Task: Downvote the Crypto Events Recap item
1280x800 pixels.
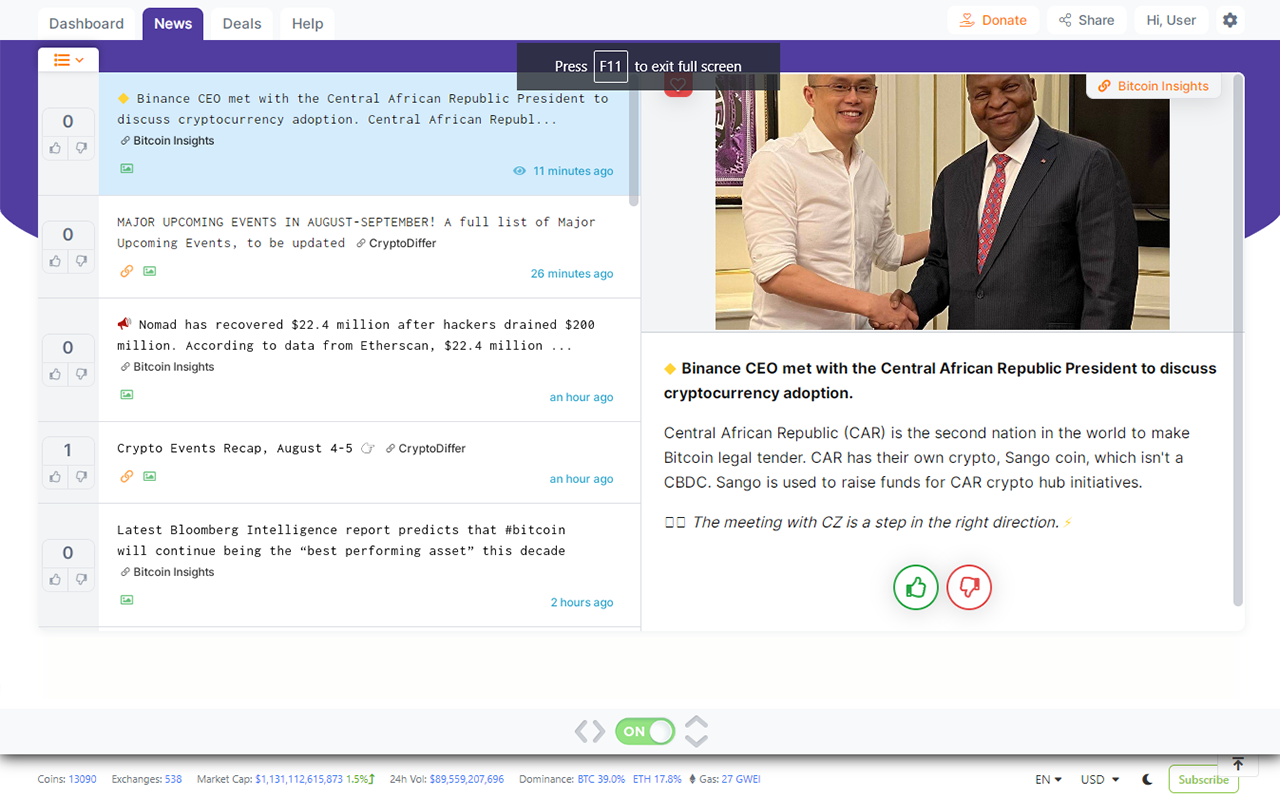Action: (81, 477)
